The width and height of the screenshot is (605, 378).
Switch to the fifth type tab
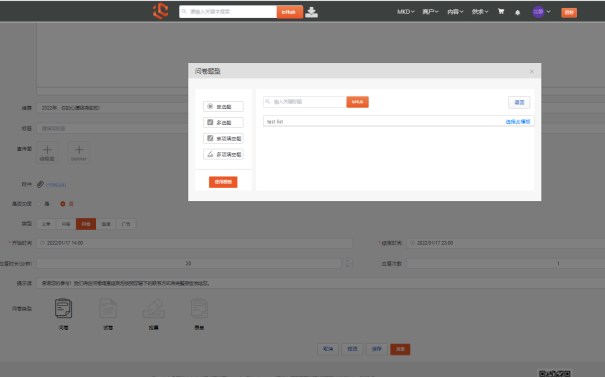click(x=126, y=224)
